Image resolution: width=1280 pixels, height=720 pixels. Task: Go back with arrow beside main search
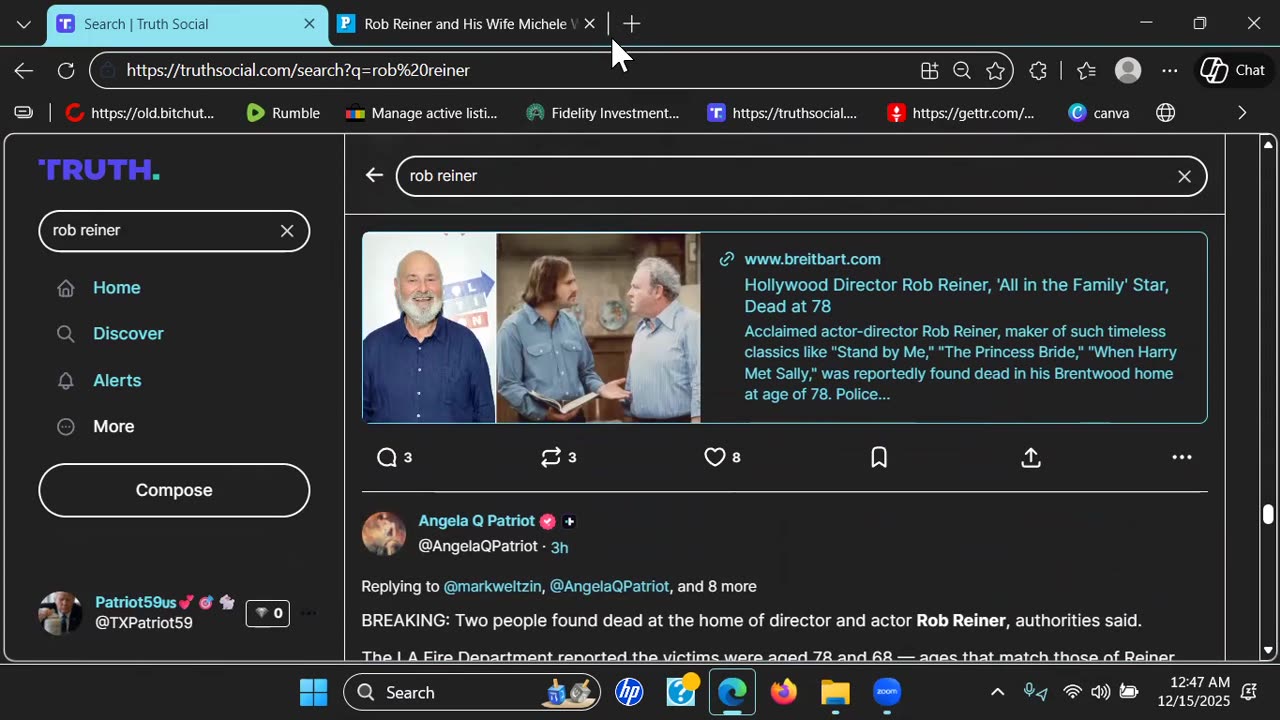coord(374,176)
